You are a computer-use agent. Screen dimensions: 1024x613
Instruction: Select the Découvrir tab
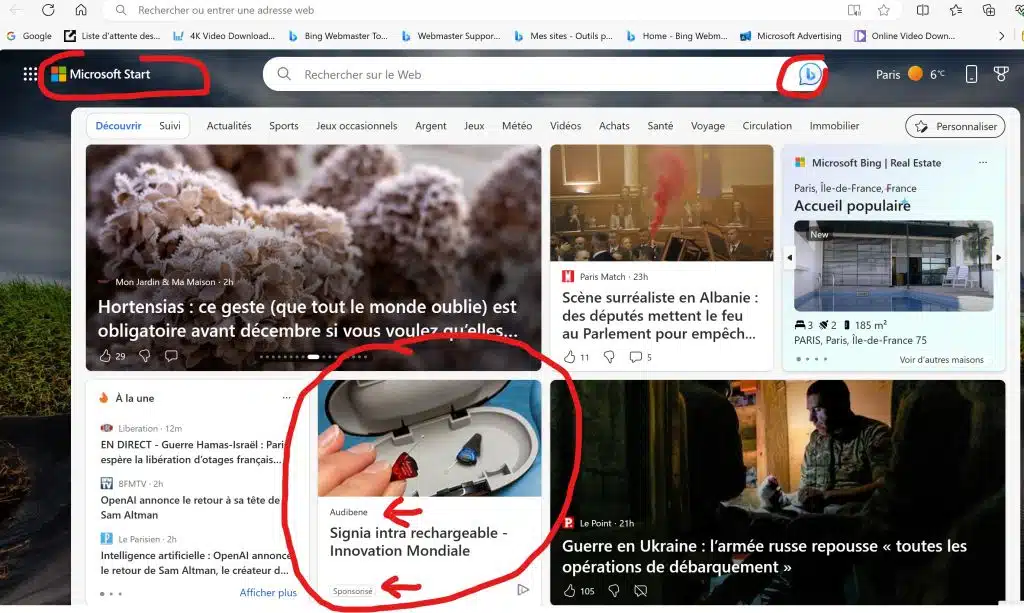point(118,126)
